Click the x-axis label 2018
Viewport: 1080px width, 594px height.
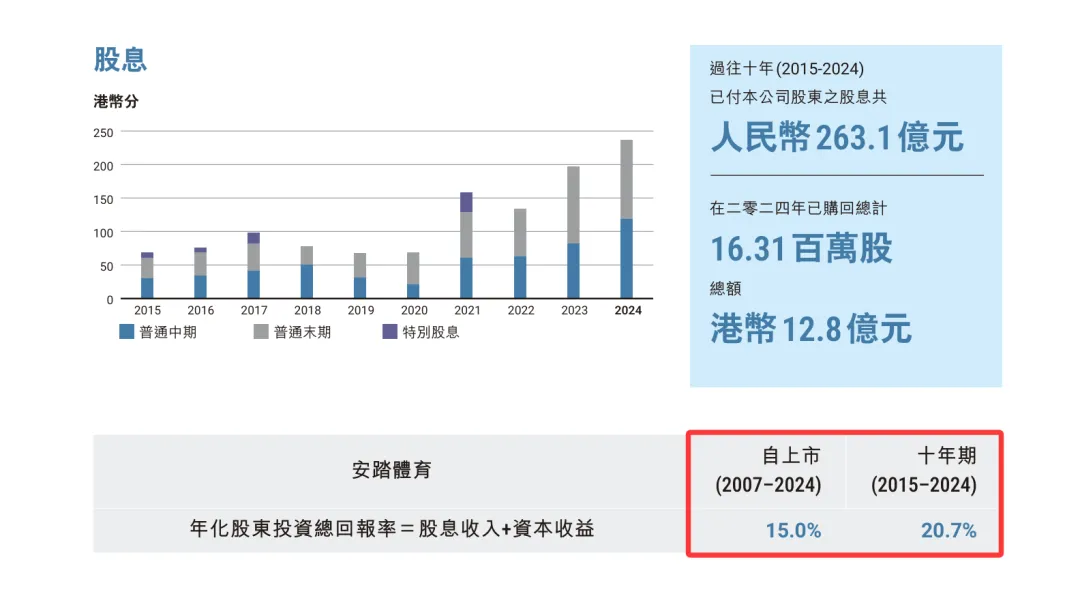pyautogui.click(x=307, y=311)
